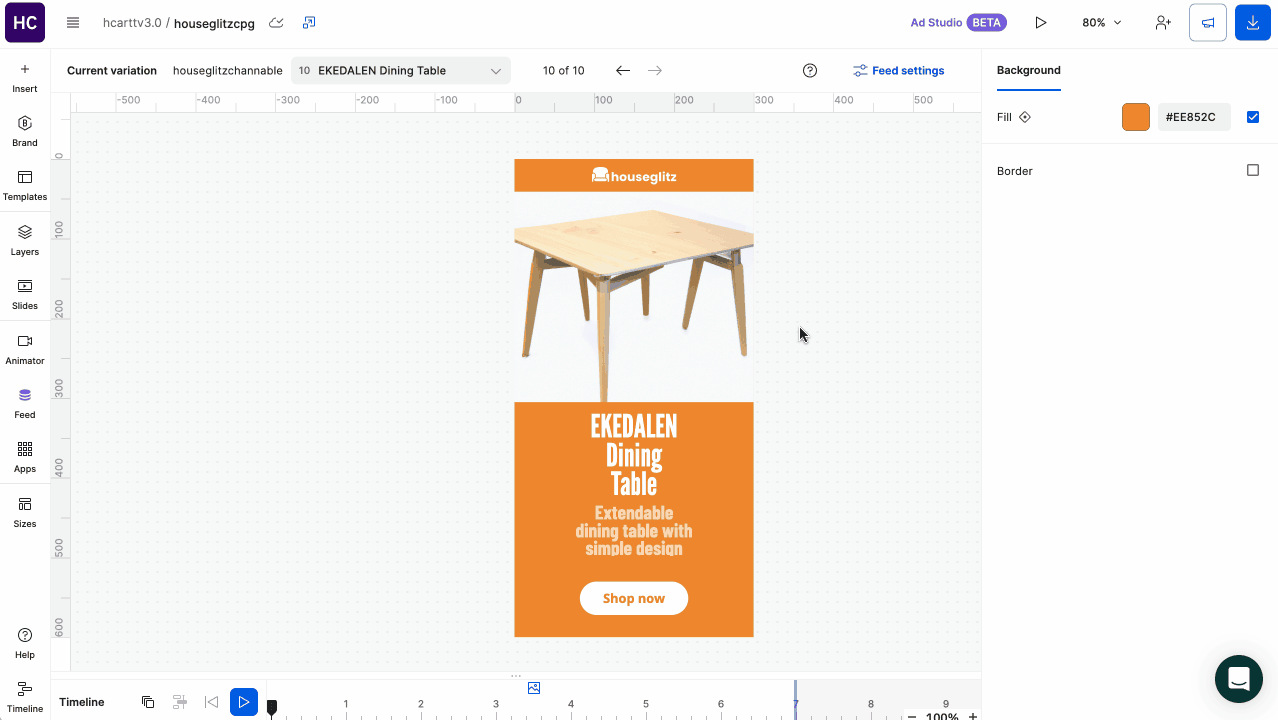Viewport: 1278px width, 720px height.
Task: Click Ad Studio BETA link
Action: click(x=958, y=22)
